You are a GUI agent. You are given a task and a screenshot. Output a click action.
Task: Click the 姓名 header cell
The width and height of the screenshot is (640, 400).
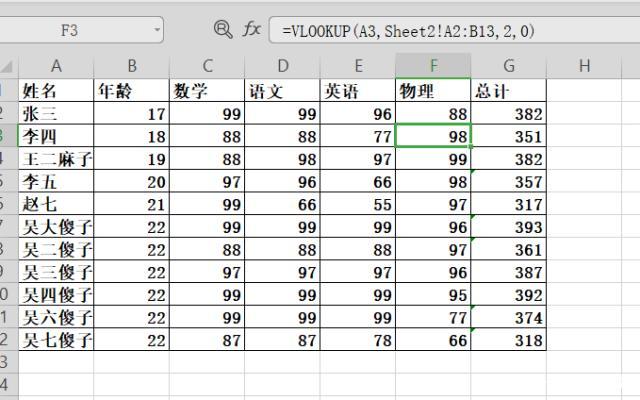click(56, 90)
